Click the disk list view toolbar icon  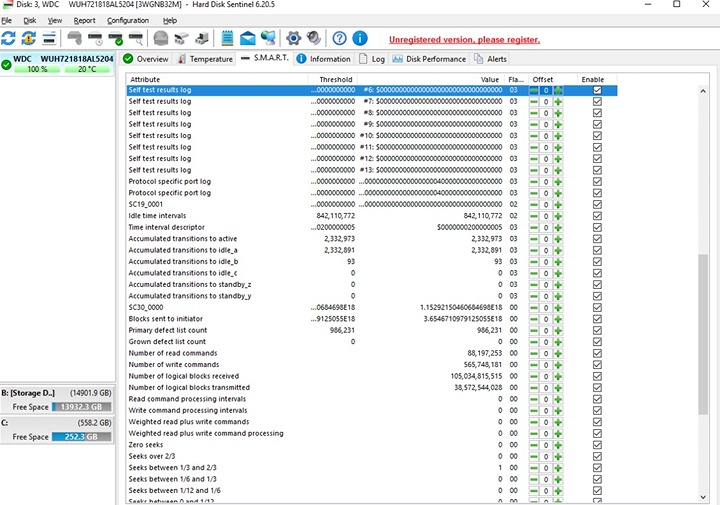49,38
